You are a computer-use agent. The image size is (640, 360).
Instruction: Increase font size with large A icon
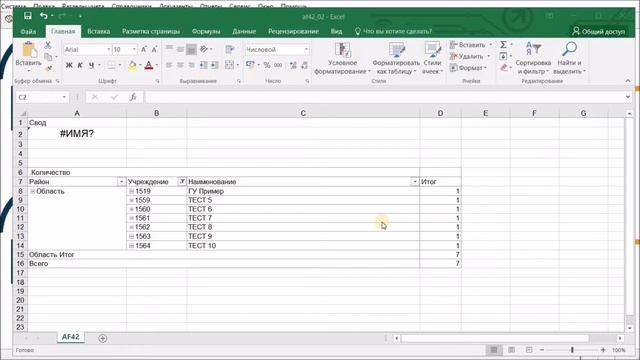(x=144, y=49)
